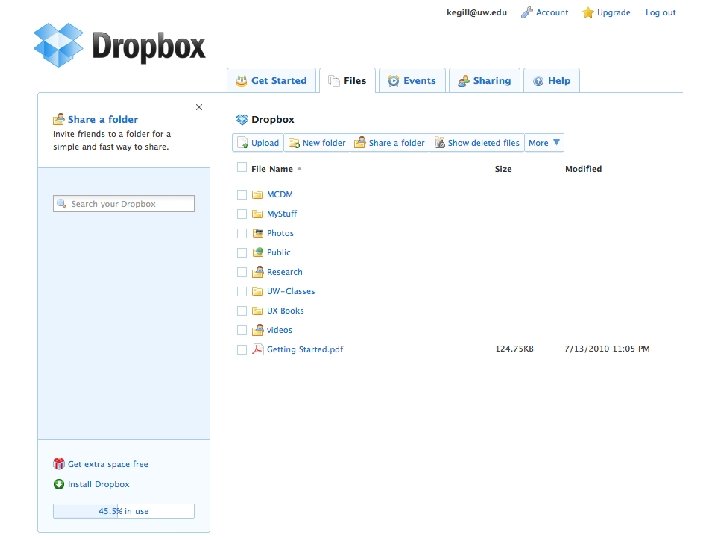Click the Upgrade star icon
This screenshot has width=720, height=540.
tap(588, 13)
